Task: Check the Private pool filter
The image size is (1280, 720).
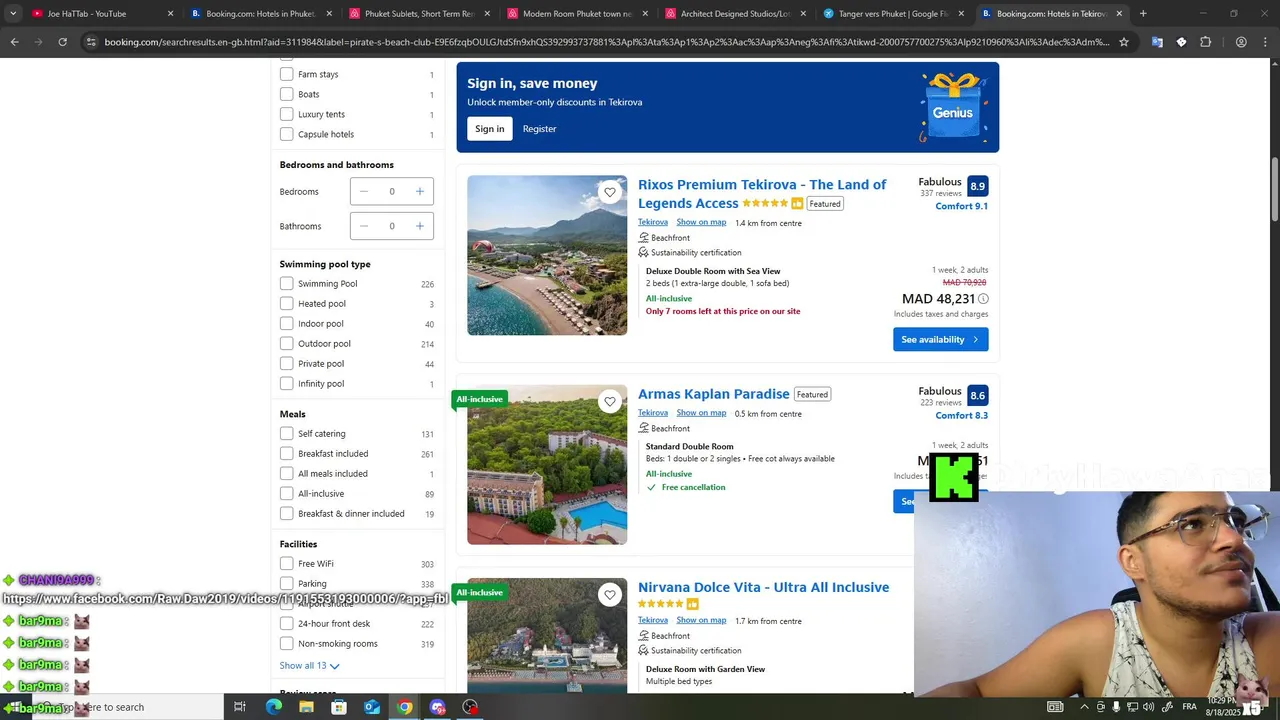Action: point(287,364)
